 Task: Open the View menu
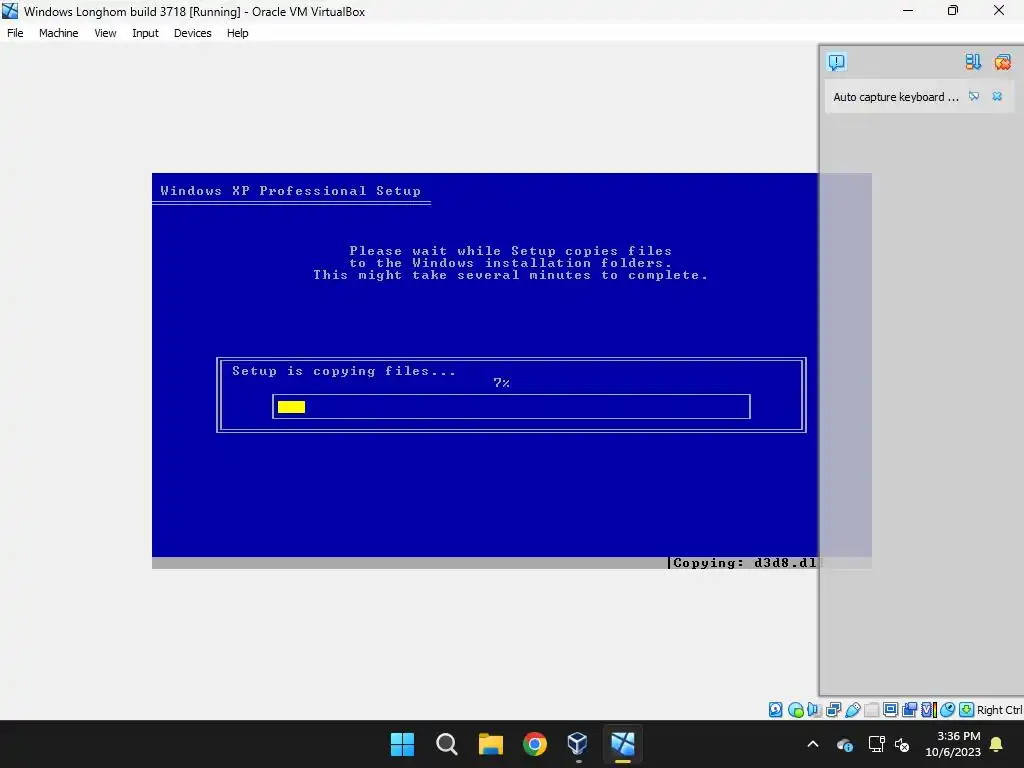pos(105,33)
